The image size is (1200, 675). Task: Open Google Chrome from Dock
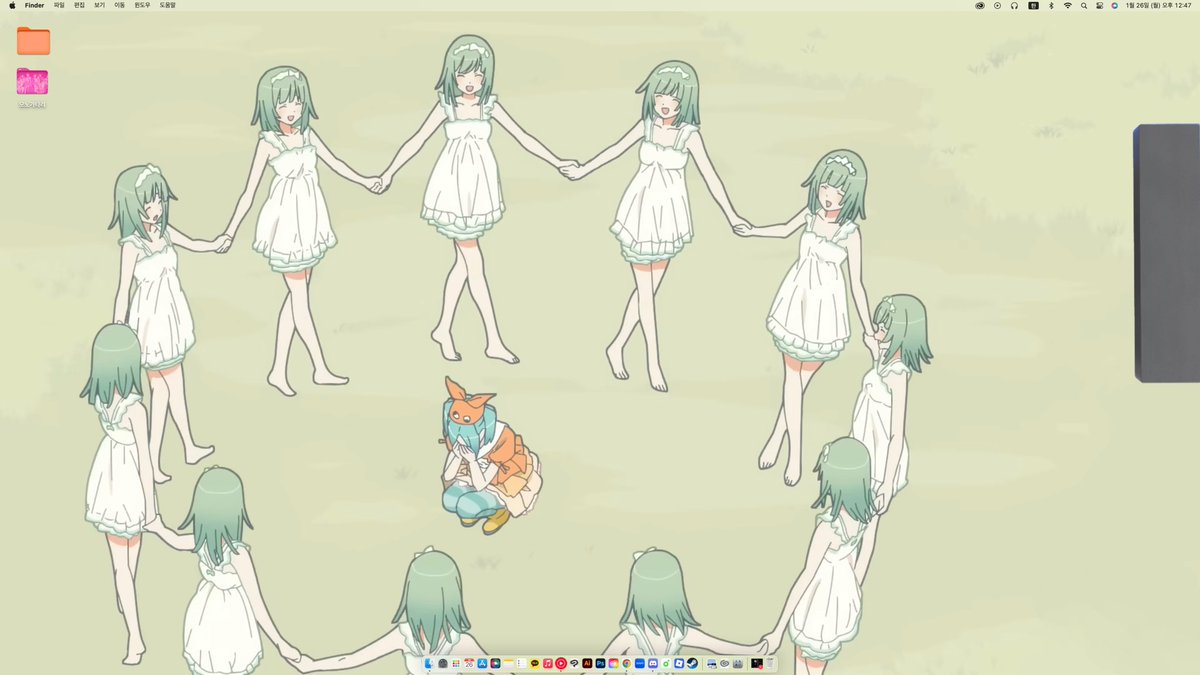point(626,663)
